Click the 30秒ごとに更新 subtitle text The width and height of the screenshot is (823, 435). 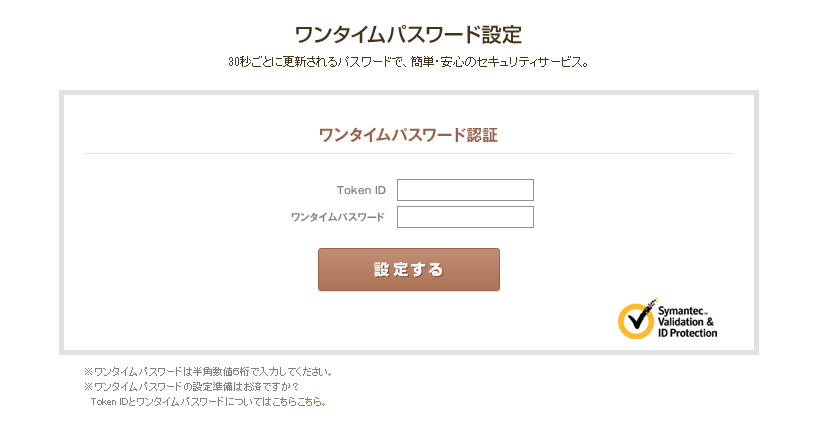(408, 62)
